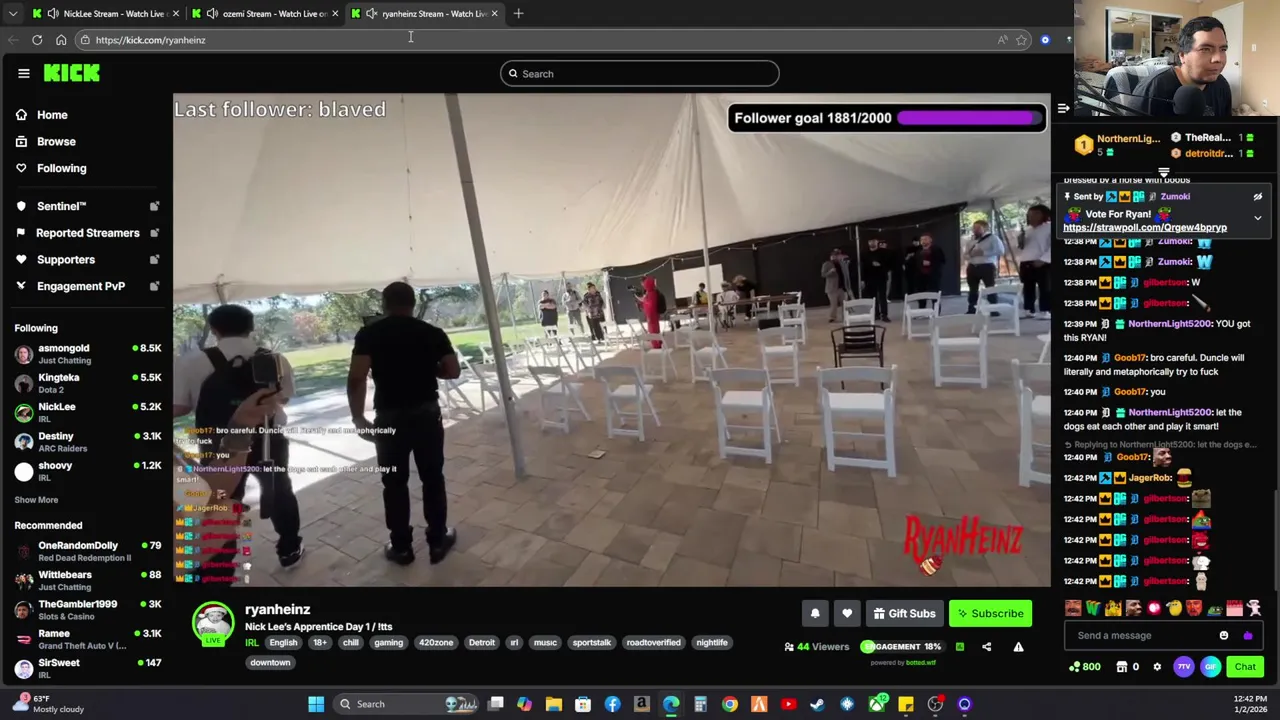Open Destiny channel from Following list
Screen dimensions: 1280x720
pos(88,442)
